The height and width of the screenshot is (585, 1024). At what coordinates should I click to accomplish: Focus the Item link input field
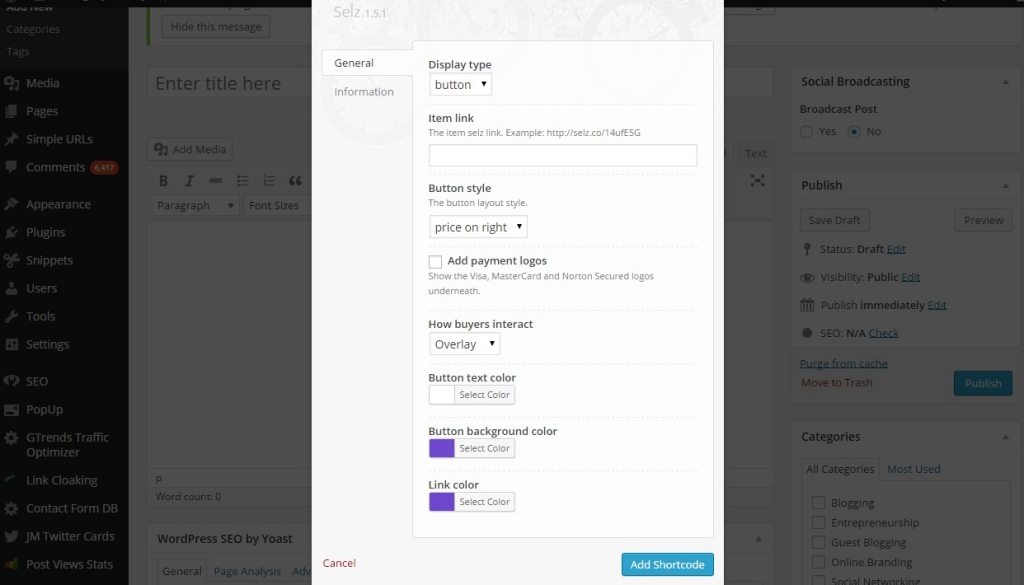[563, 155]
